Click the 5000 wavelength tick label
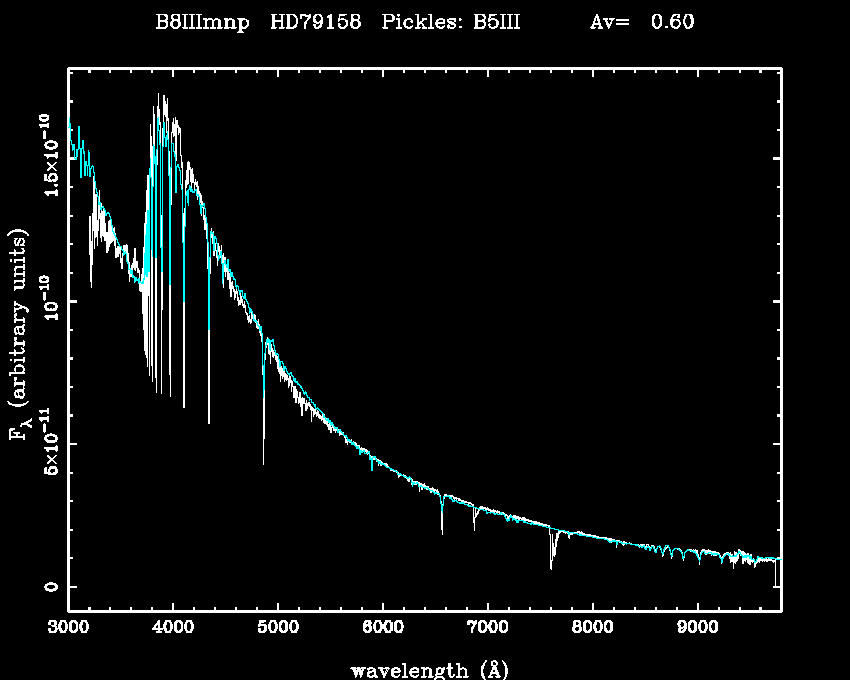Screen dimensions: 850x680 [x=277, y=630]
